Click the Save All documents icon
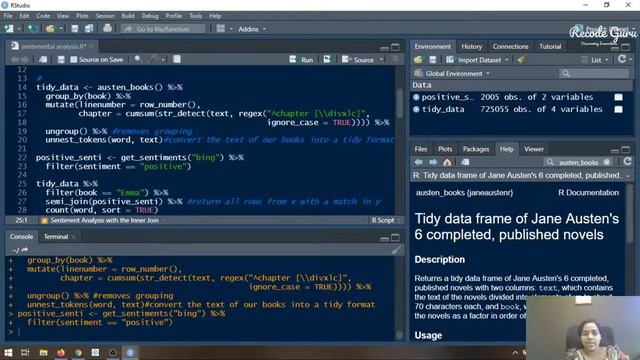Viewport: 640px width, 360px height. point(89,29)
